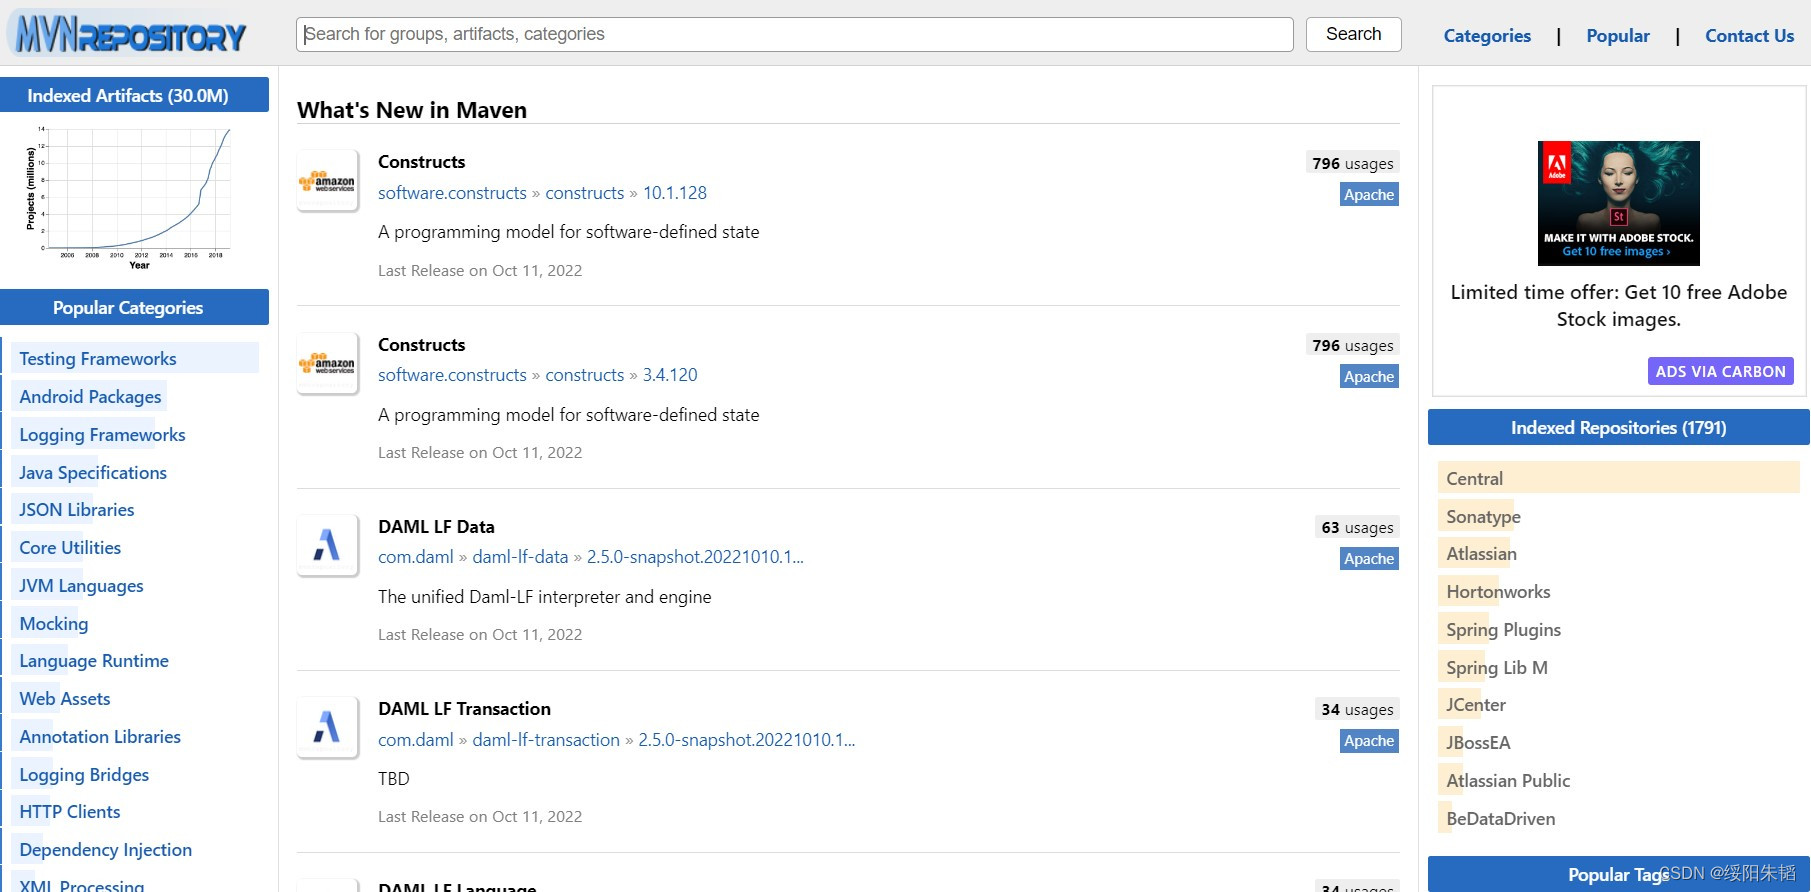Click 796 usages for Constructs 3.4.120
Screen dimensions: 1811x892
pyautogui.click(x=1352, y=345)
